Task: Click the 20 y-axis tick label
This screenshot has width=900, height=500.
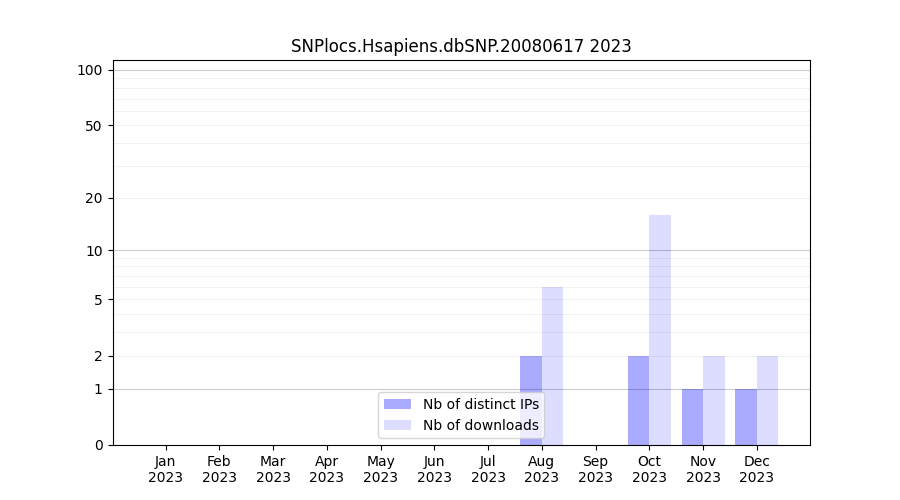Action: coord(94,198)
